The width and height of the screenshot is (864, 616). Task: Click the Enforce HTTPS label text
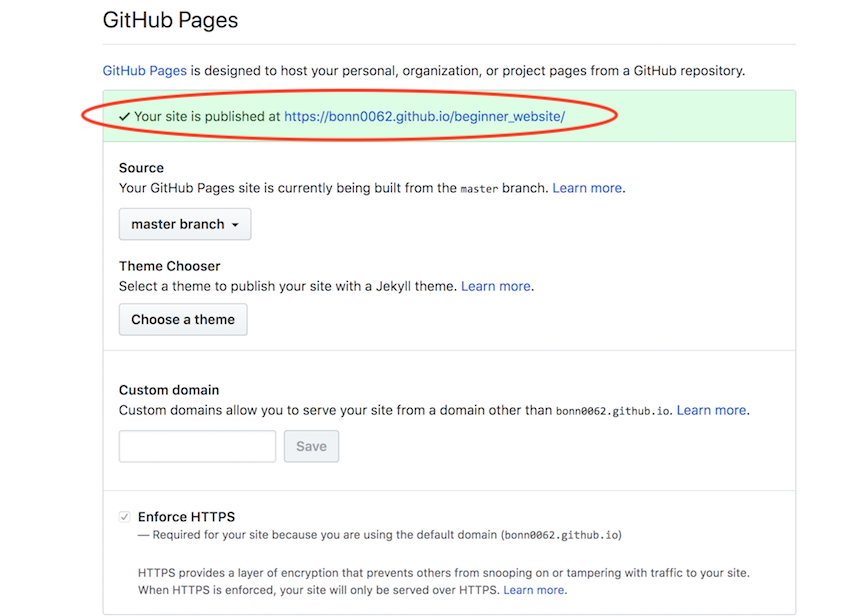(x=186, y=517)
